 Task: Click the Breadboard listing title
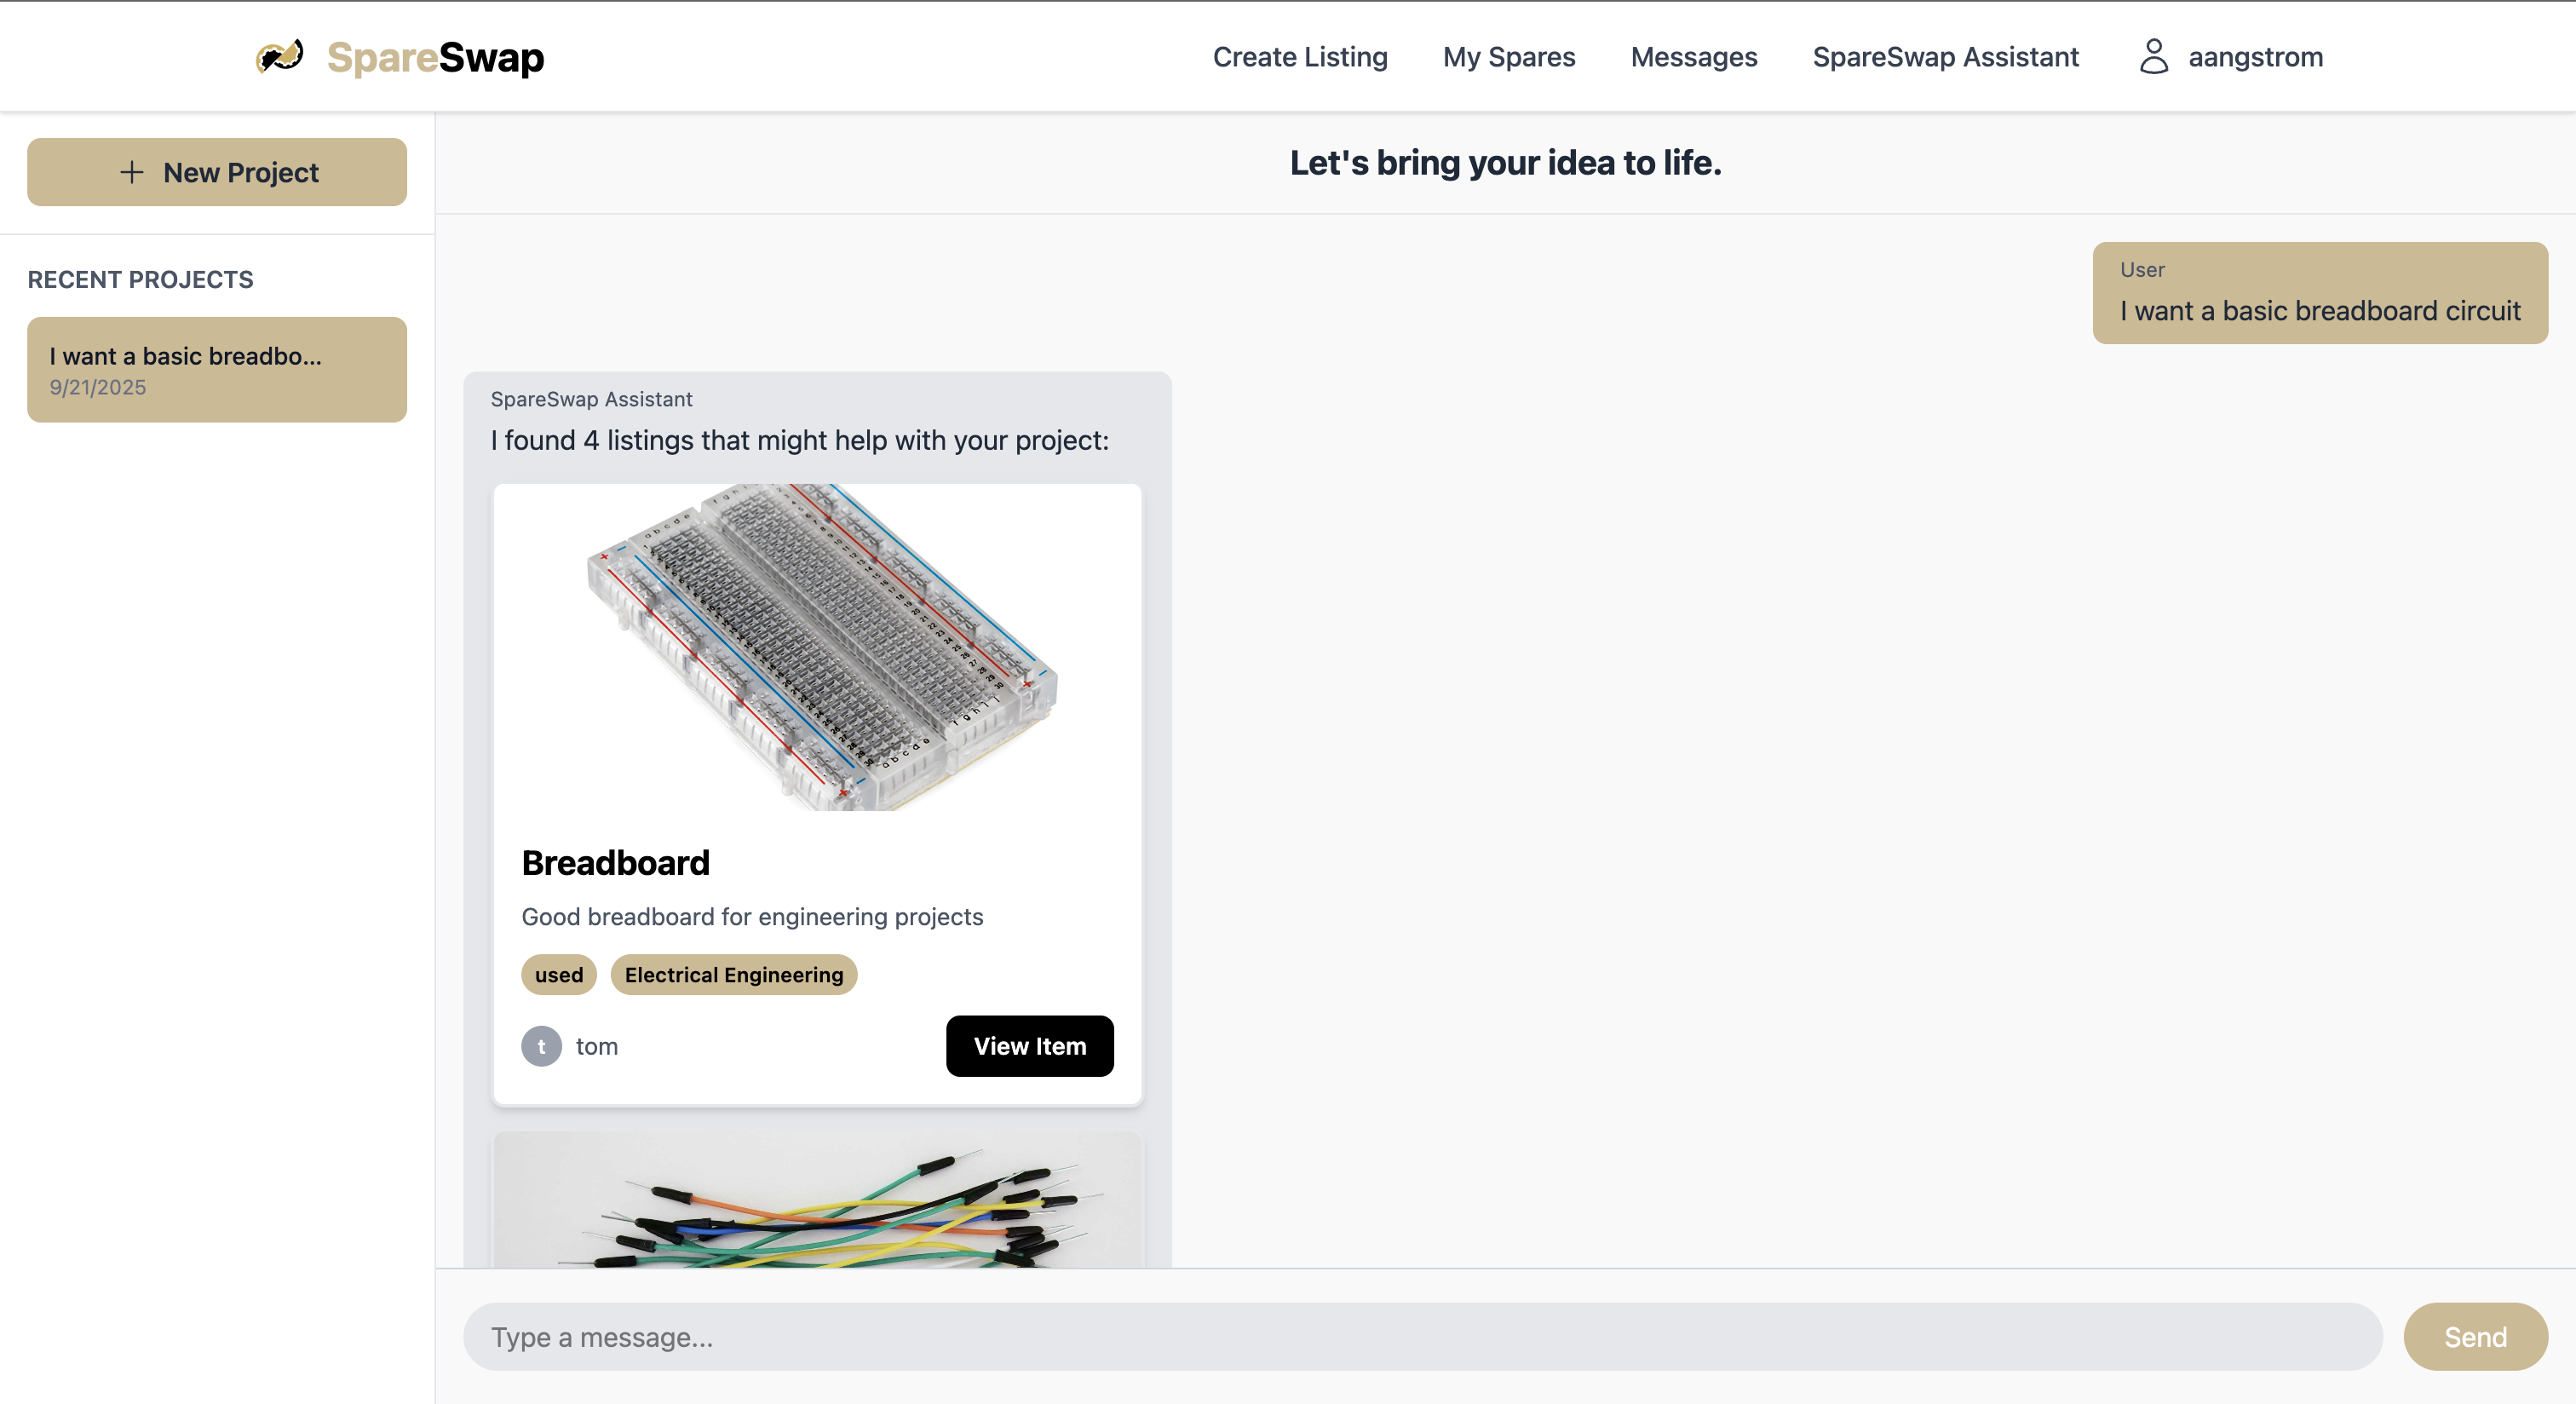click(x=615, y=863)
